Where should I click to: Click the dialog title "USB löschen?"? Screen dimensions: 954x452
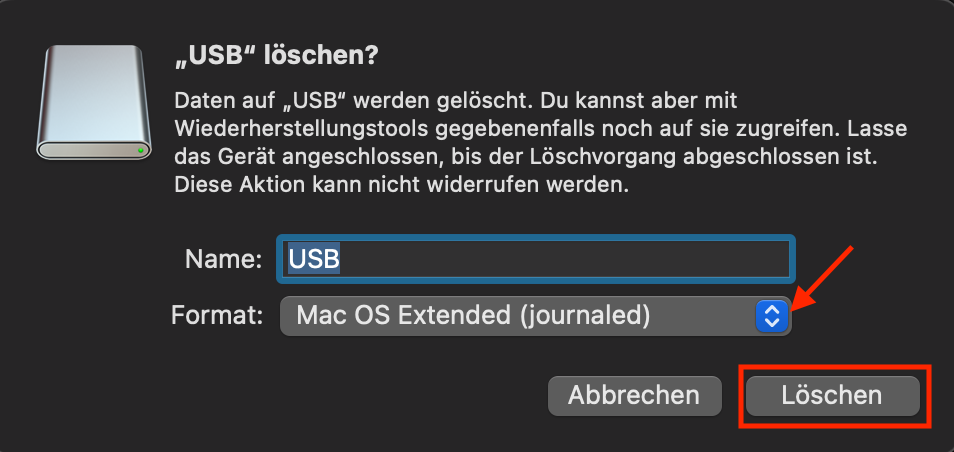pyautogui.click(x=276, y=56)
